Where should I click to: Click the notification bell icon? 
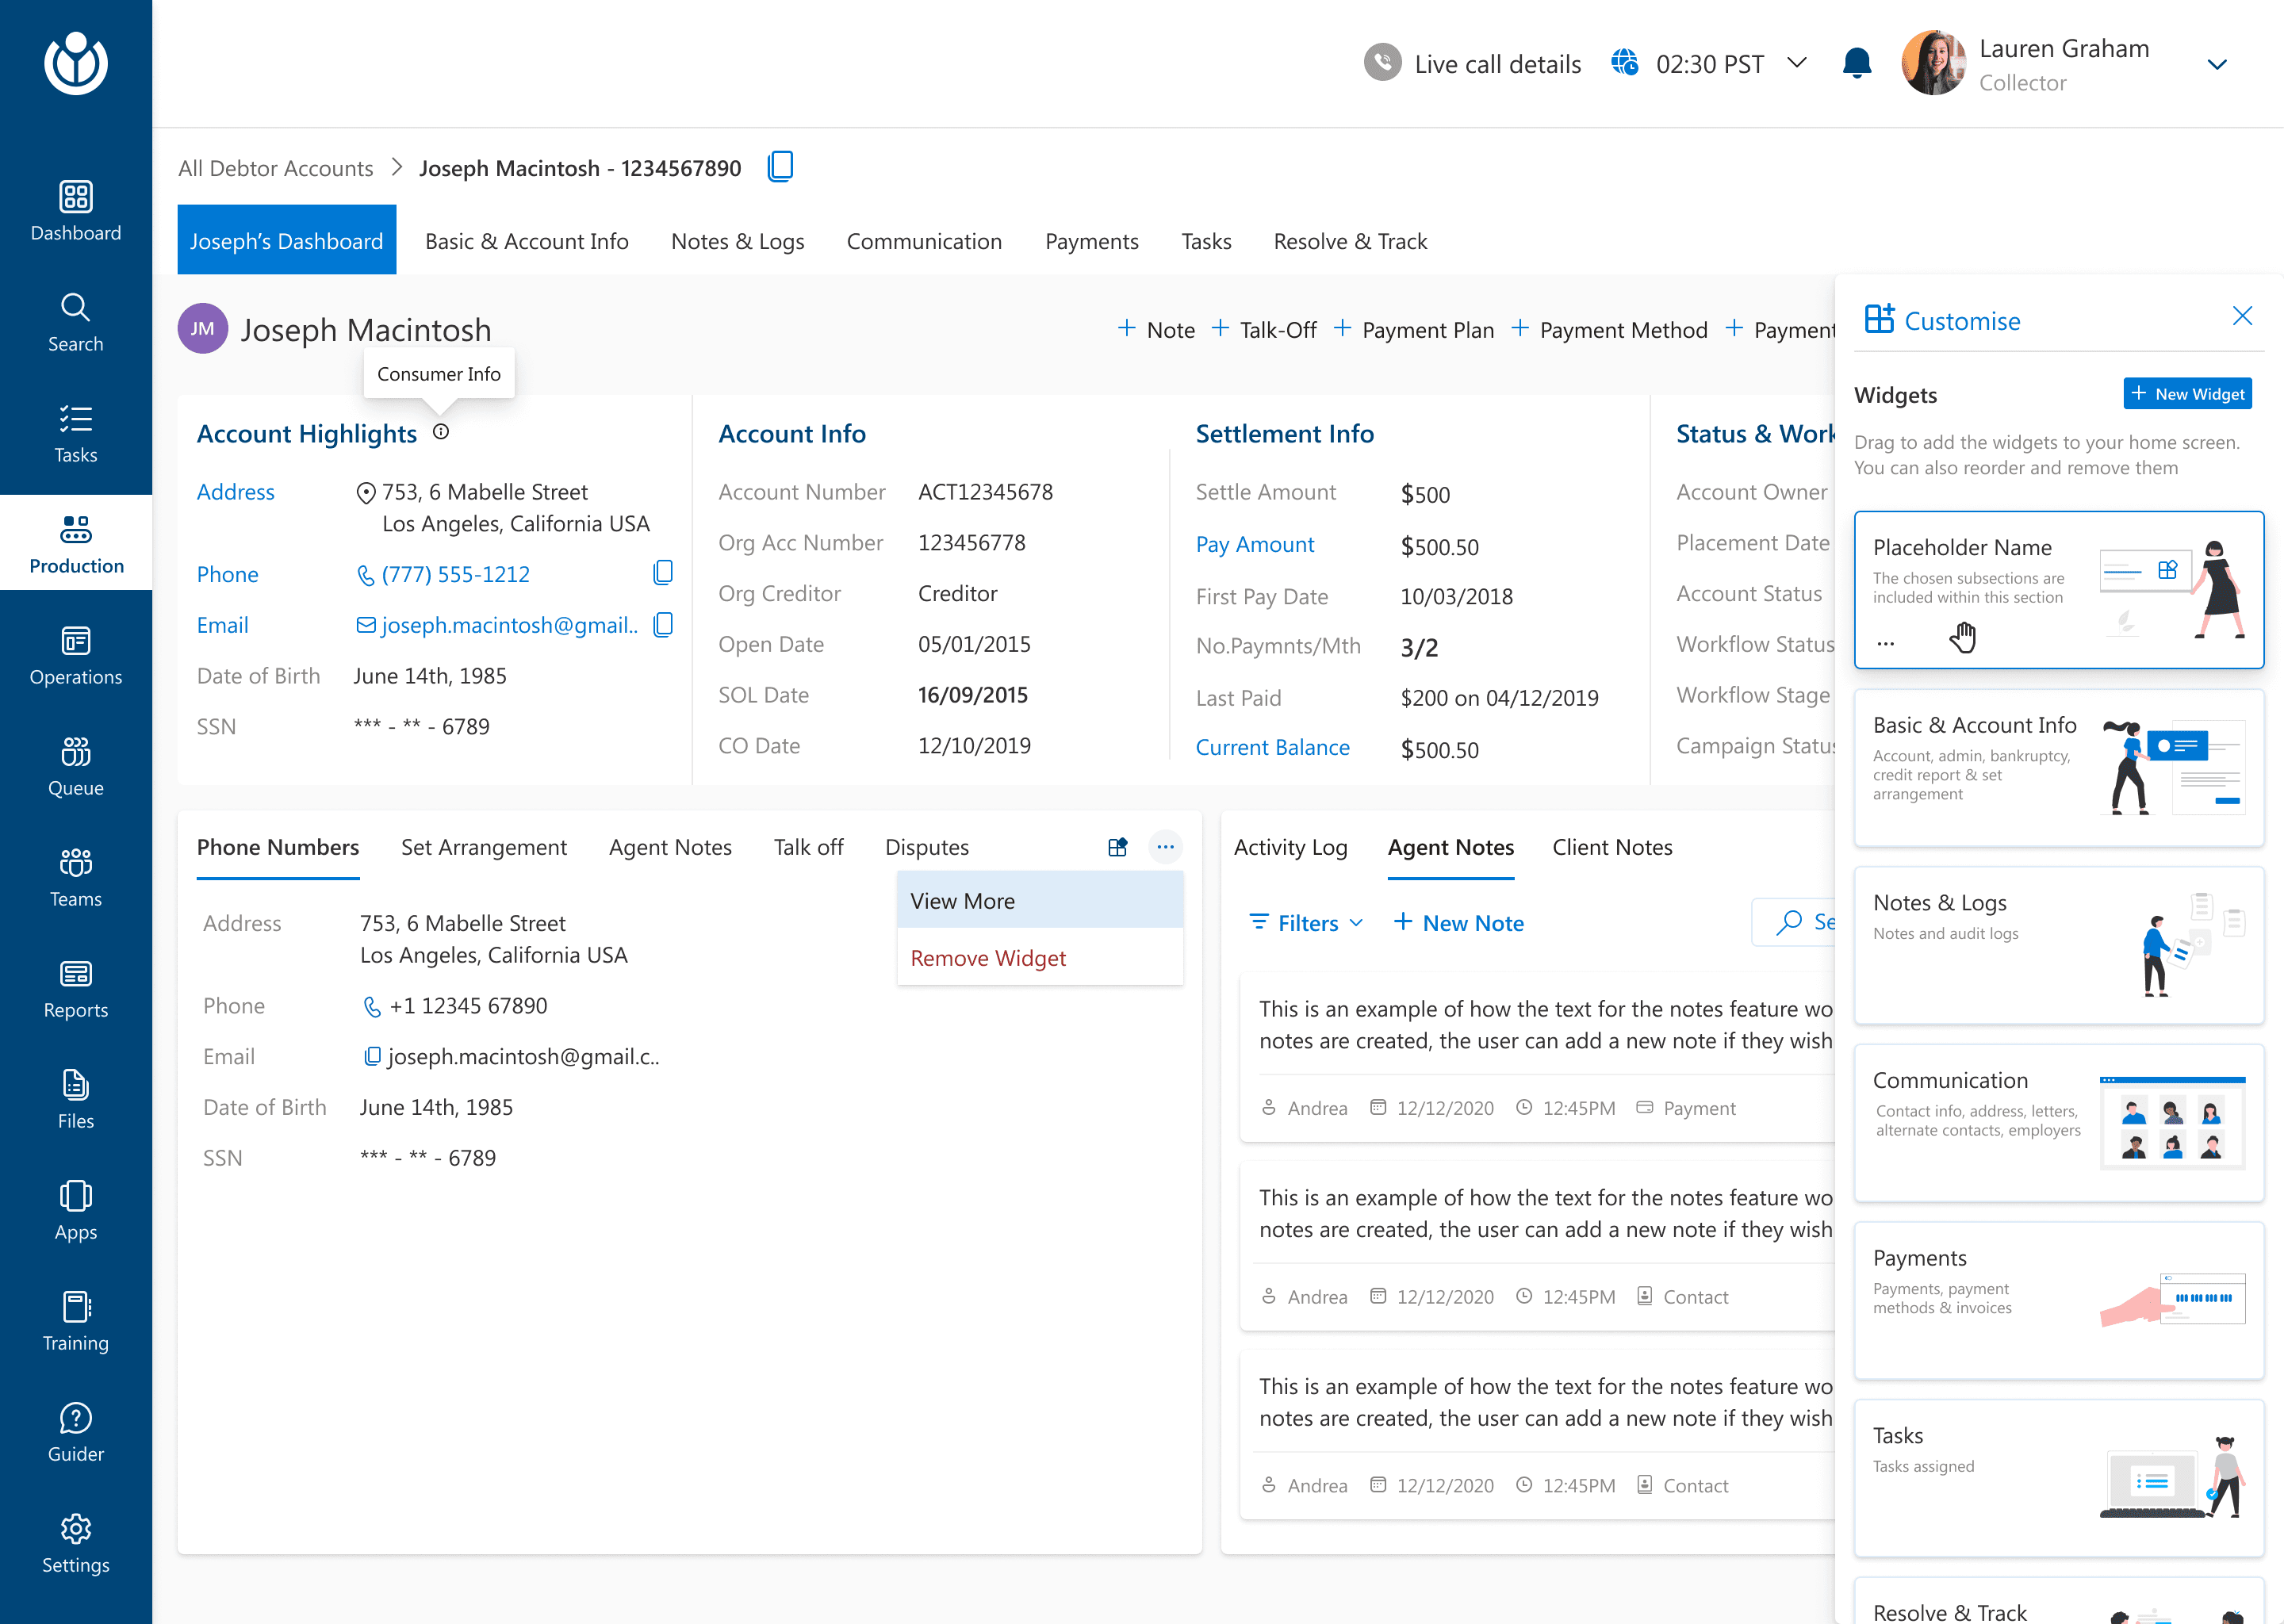click(1856, 64)
